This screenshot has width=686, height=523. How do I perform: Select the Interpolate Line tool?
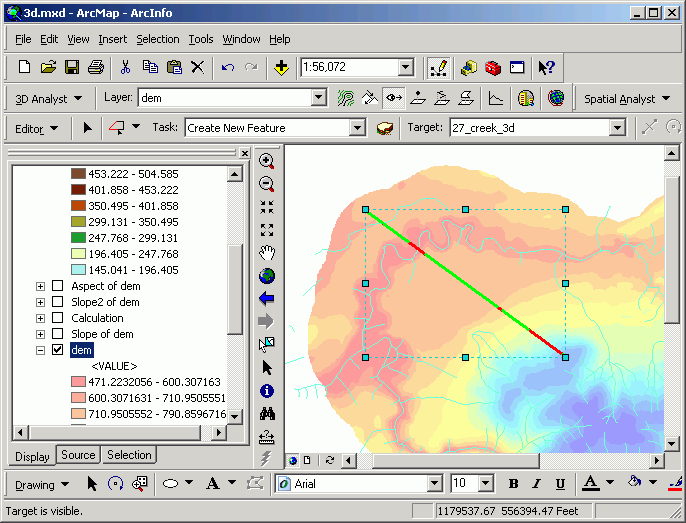(x=442, y=98)
